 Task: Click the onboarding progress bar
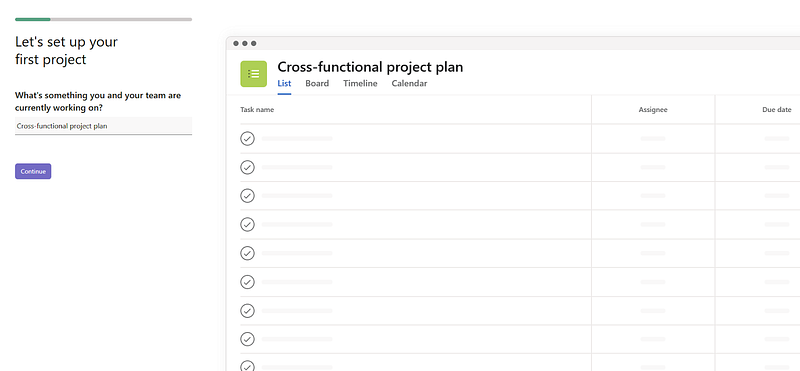coord(104,19)
